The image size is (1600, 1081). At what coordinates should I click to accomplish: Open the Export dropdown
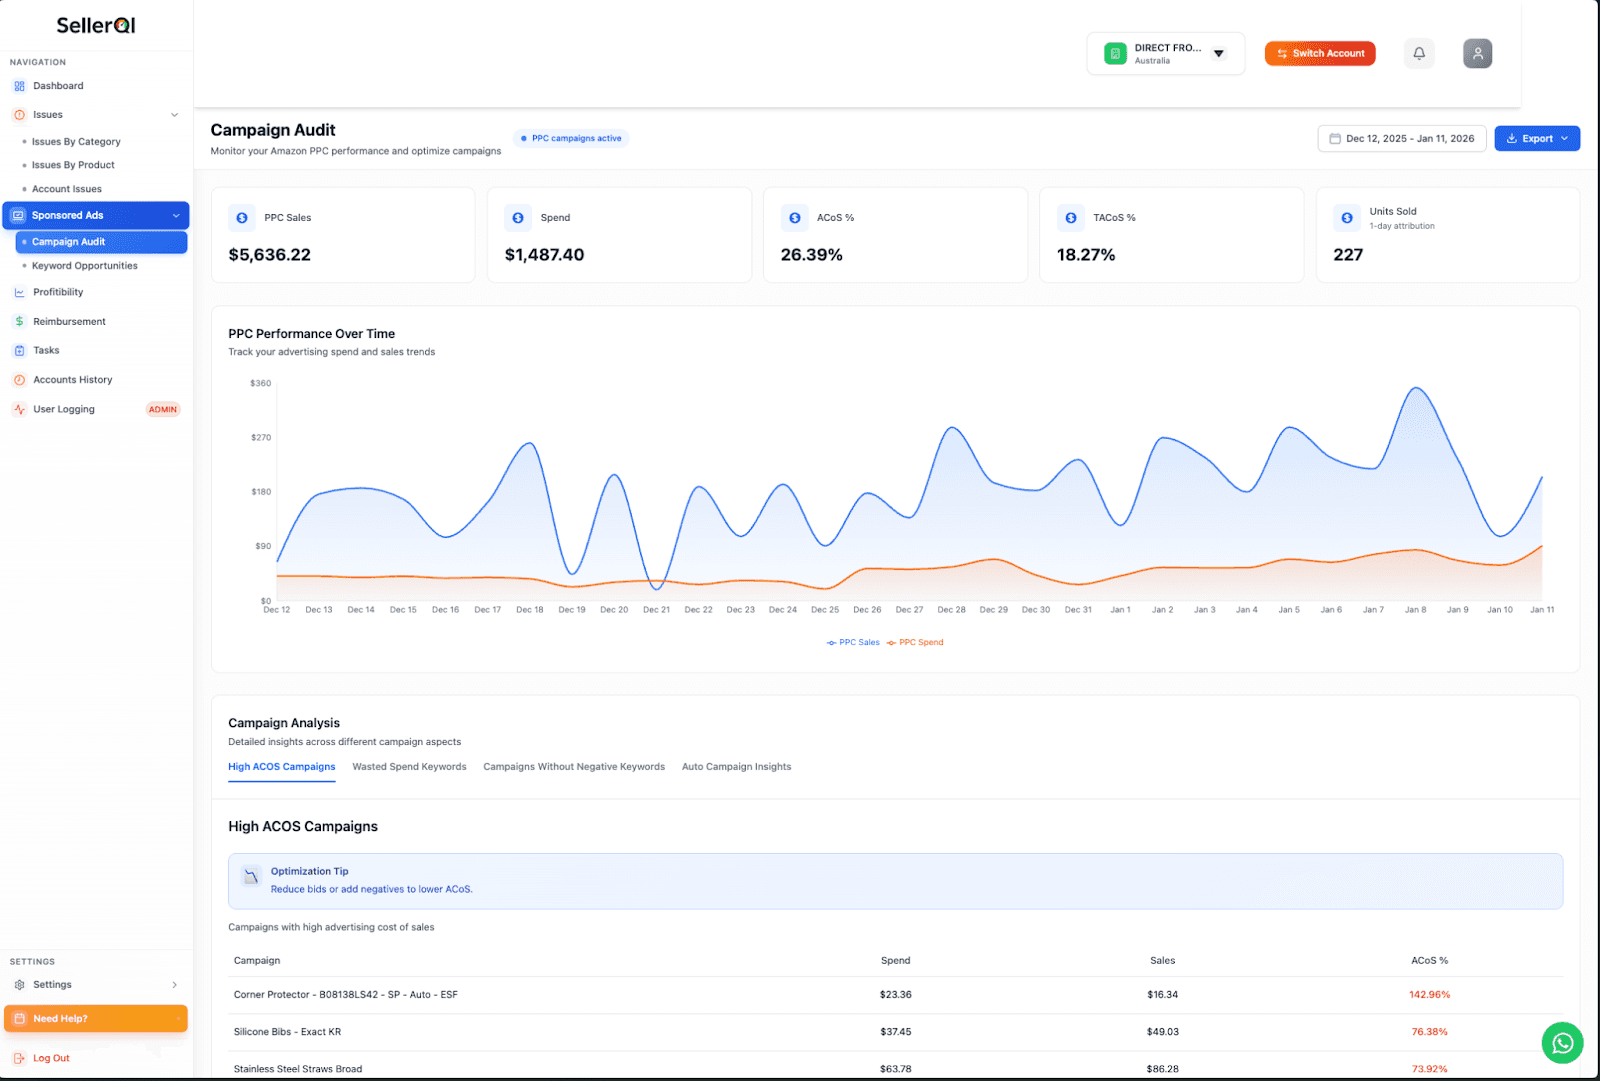pyautogui.click(x=1537, y=139)
